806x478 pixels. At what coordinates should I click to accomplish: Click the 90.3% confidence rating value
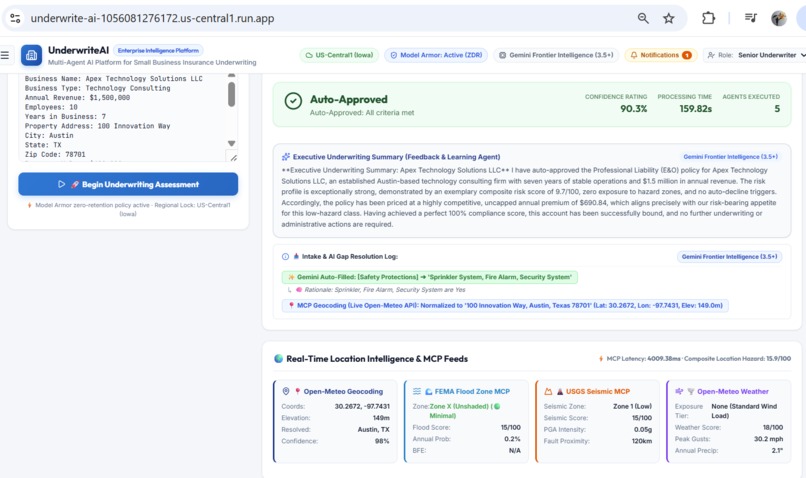(633, 109)
